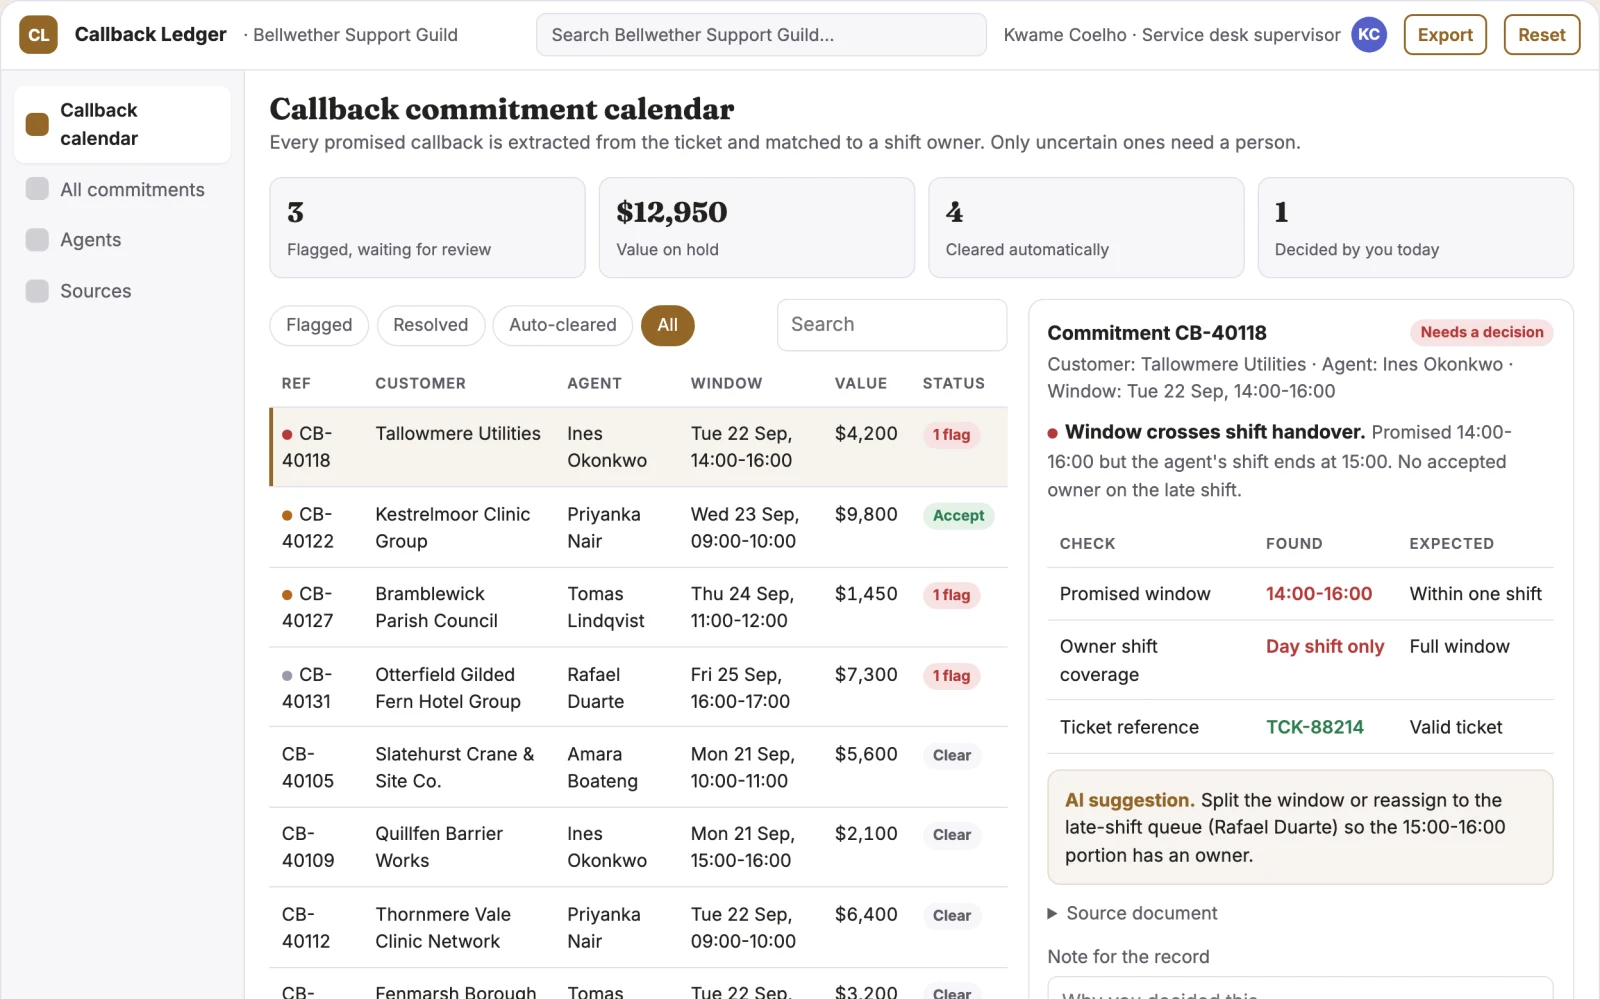Click the Clear badge for Thornmere Vale

(951, 916)
